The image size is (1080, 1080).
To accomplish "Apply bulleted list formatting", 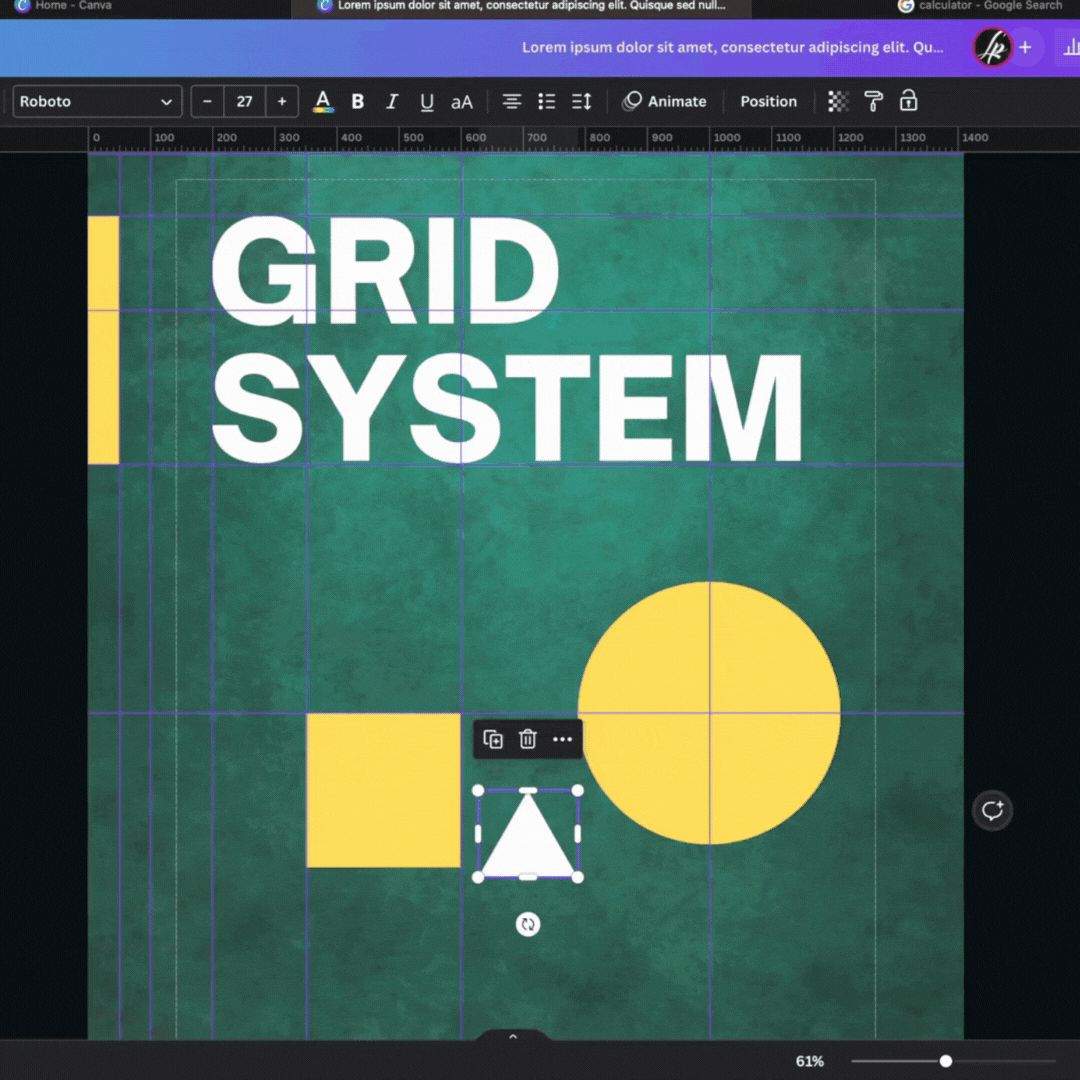I will [547, 101].
